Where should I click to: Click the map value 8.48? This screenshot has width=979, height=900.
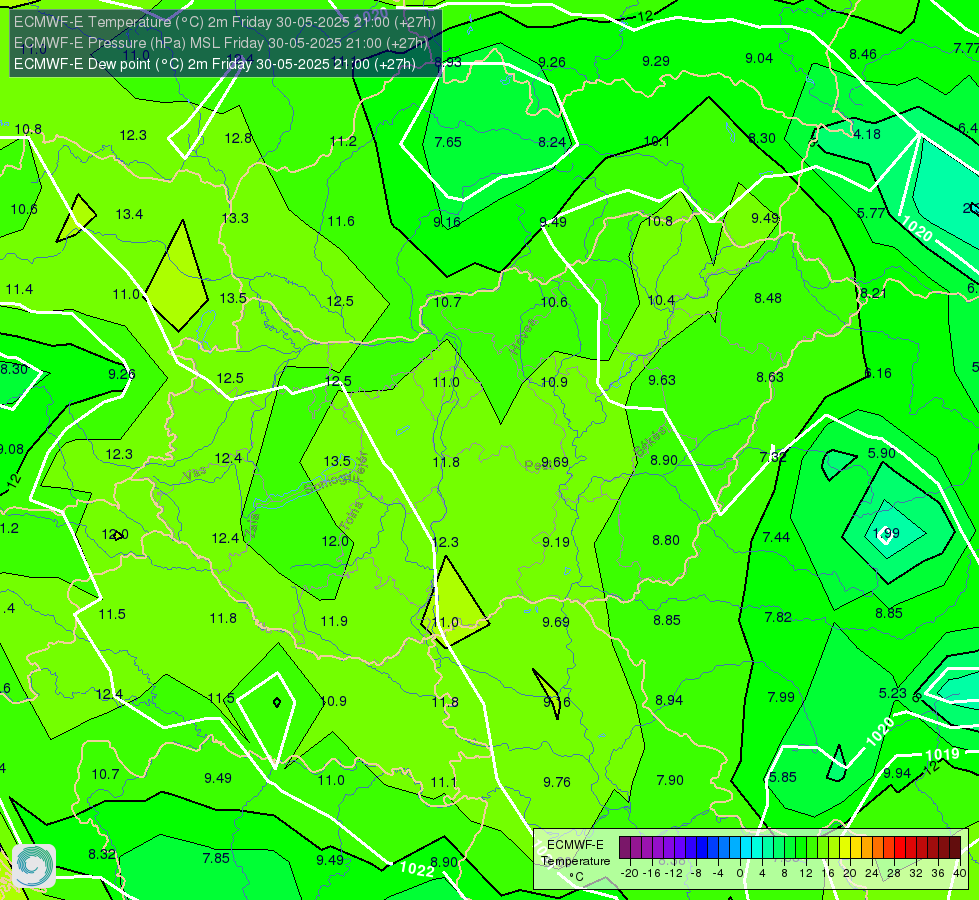point(768,299)
